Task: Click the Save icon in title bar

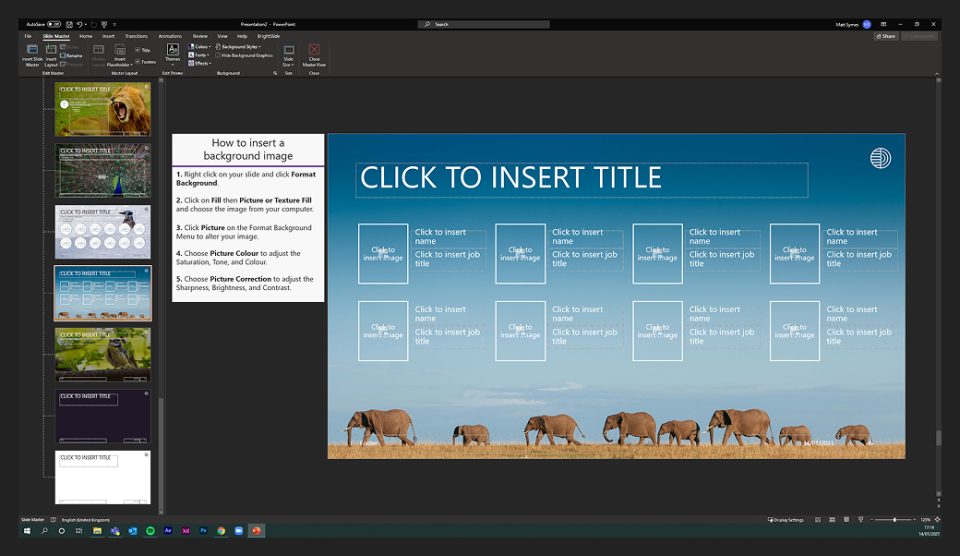Action: coord(68,24)
